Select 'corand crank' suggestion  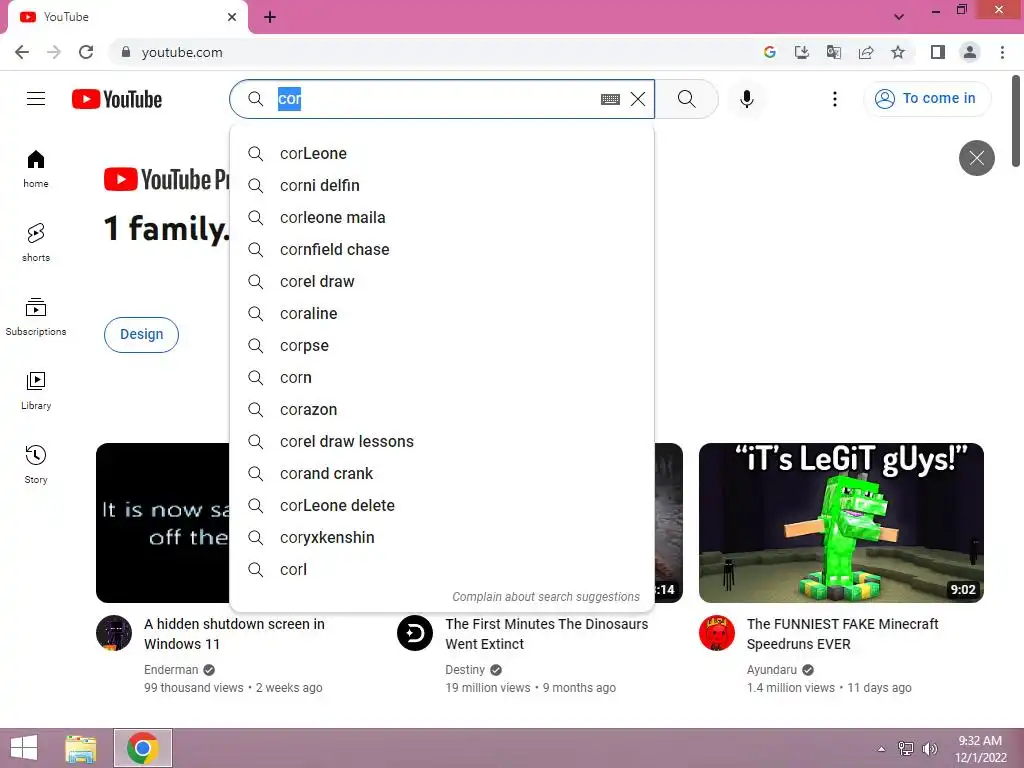click(442, 473)
